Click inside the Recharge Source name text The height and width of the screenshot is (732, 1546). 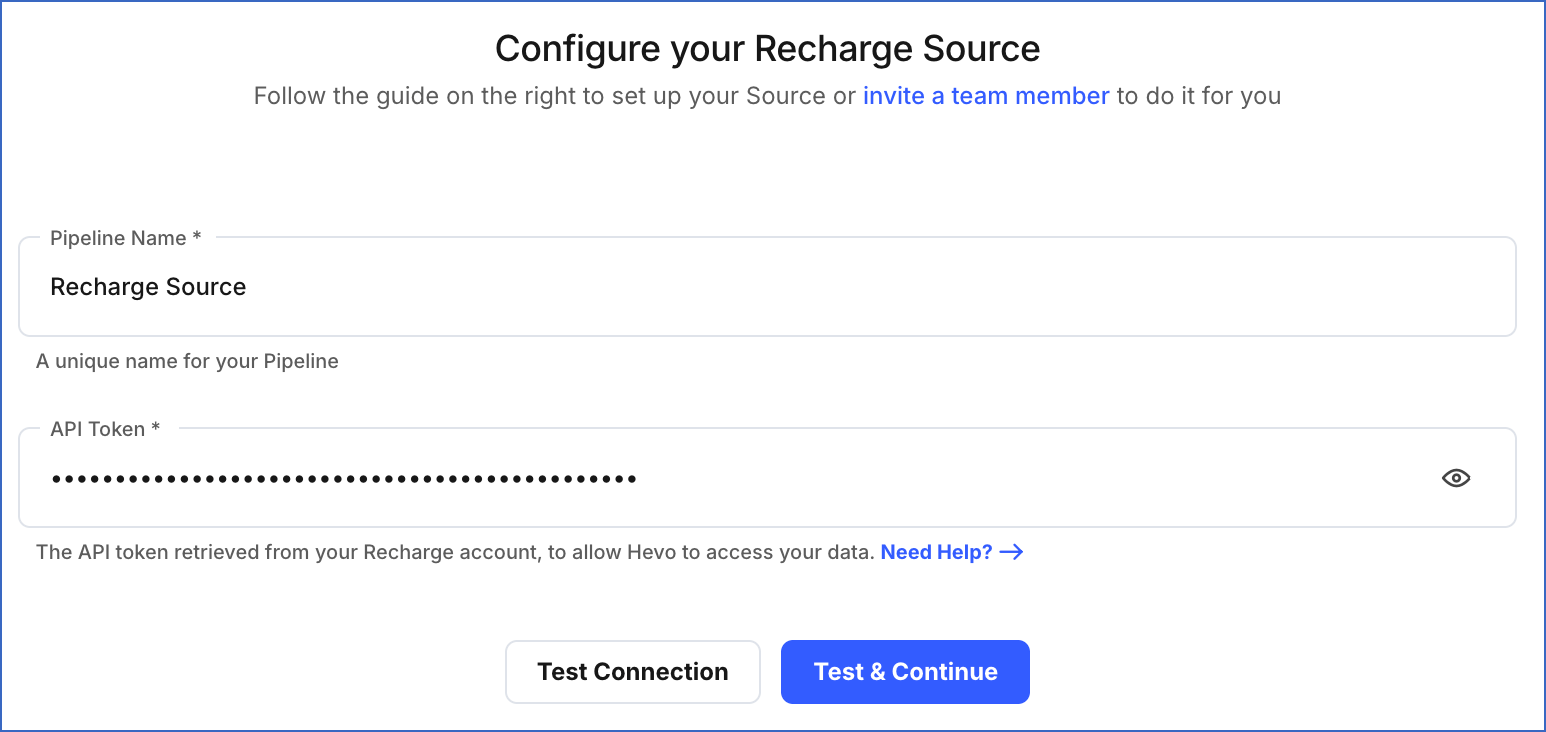click(147, 287)
